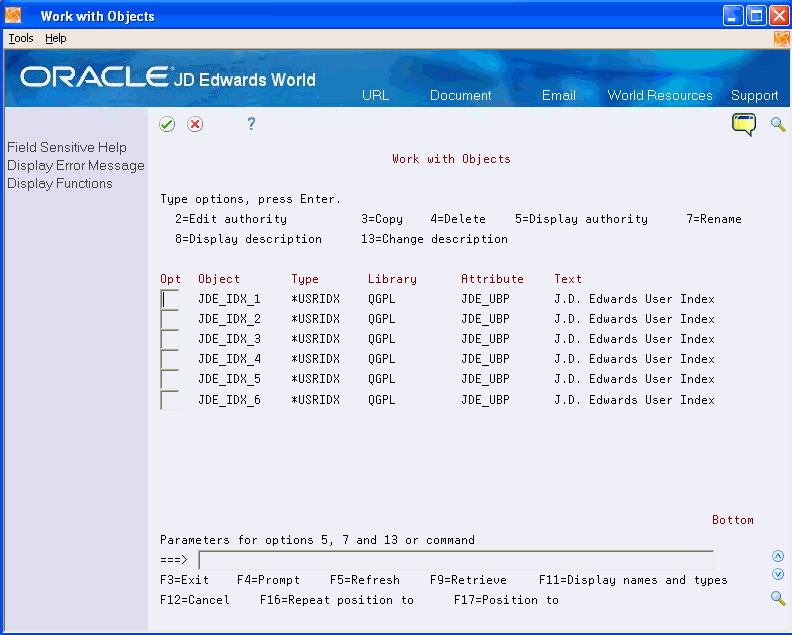Click F11=Display names and types
The width and height of the screenshot is (792, 635).
tap(633, 580)
